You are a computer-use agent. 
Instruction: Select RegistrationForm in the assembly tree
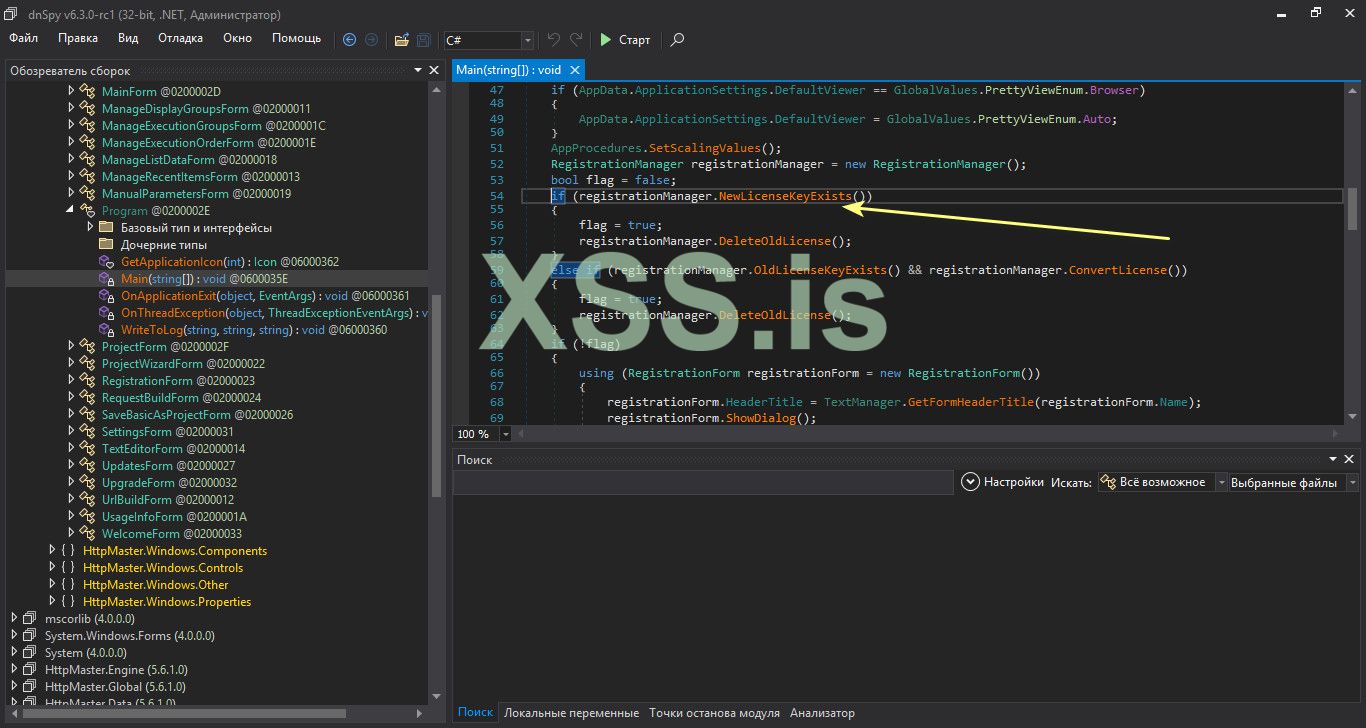pos(148,381)
